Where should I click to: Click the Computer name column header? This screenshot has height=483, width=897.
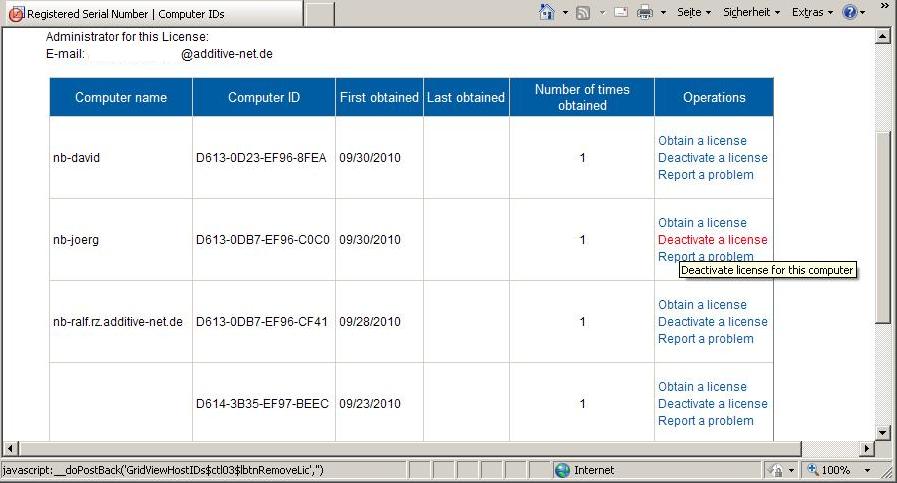(x=121, y=97)
